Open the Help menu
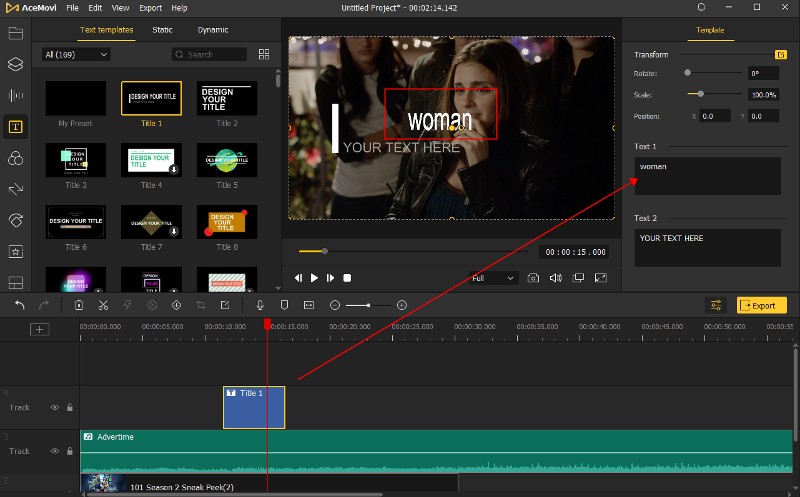Screen dimensions: 800x497 coord(179,8)
